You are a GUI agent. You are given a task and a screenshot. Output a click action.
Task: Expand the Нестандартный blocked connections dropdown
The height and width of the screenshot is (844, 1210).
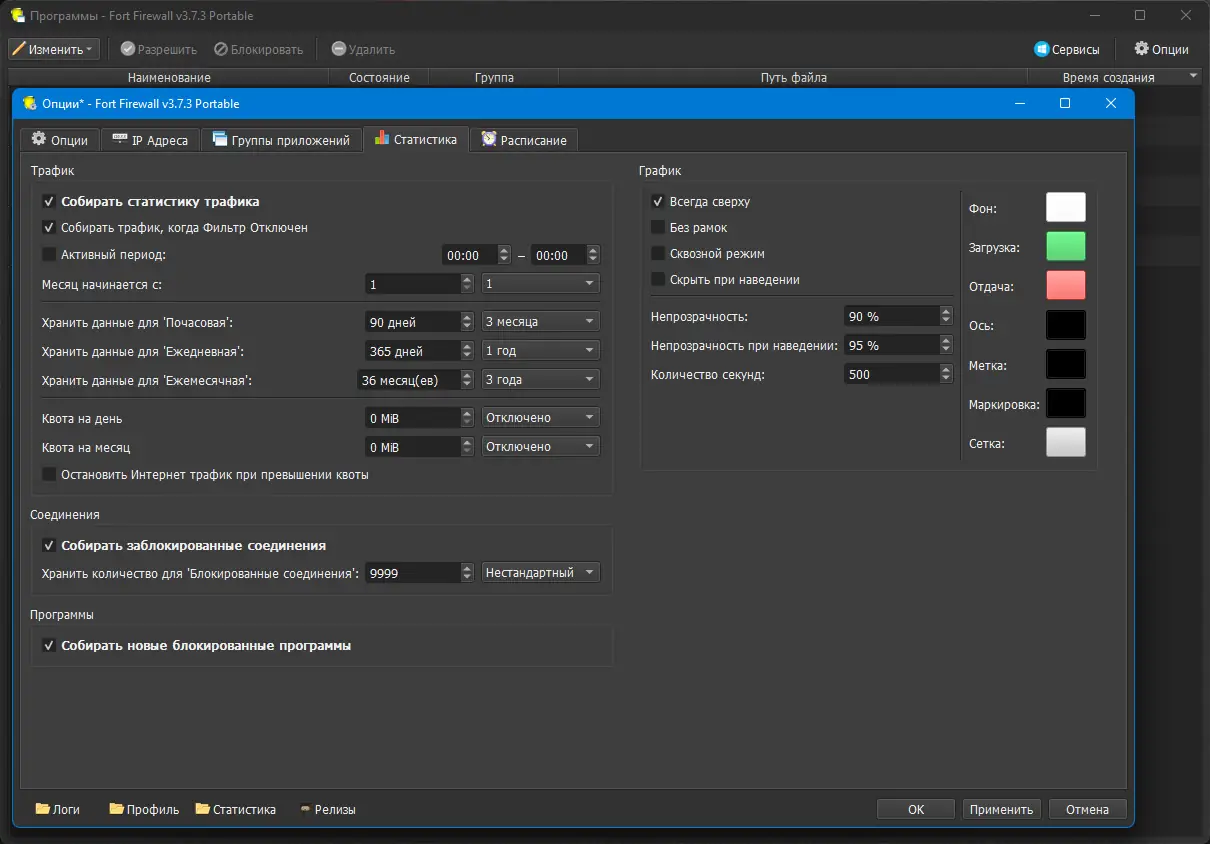[540, 573]
